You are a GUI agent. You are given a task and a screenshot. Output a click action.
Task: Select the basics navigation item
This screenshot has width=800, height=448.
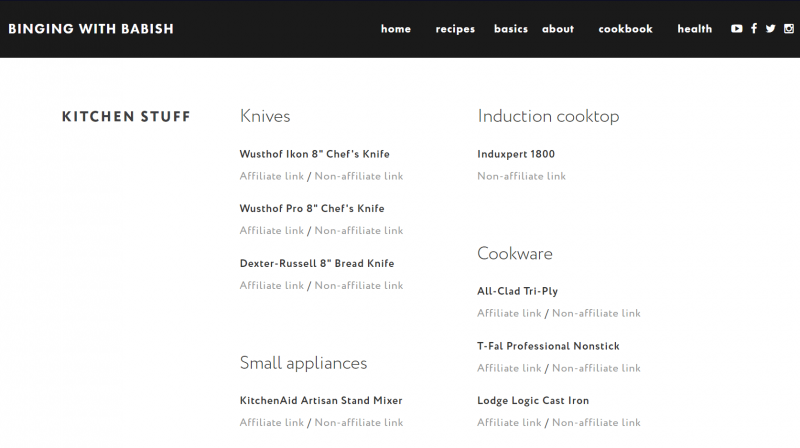click(x=511, y=29)
